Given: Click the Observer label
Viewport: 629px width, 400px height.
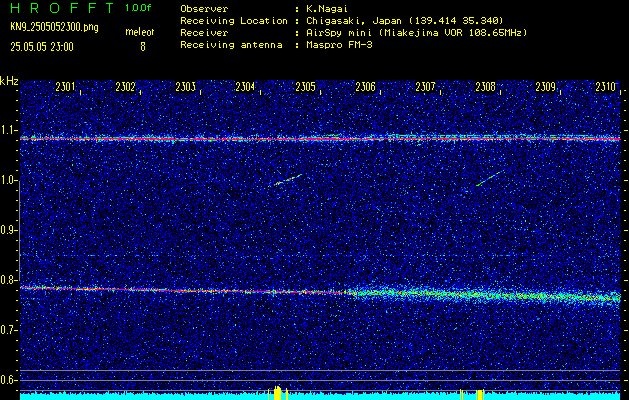Looking at the screenshot, I should click(204, 9).
